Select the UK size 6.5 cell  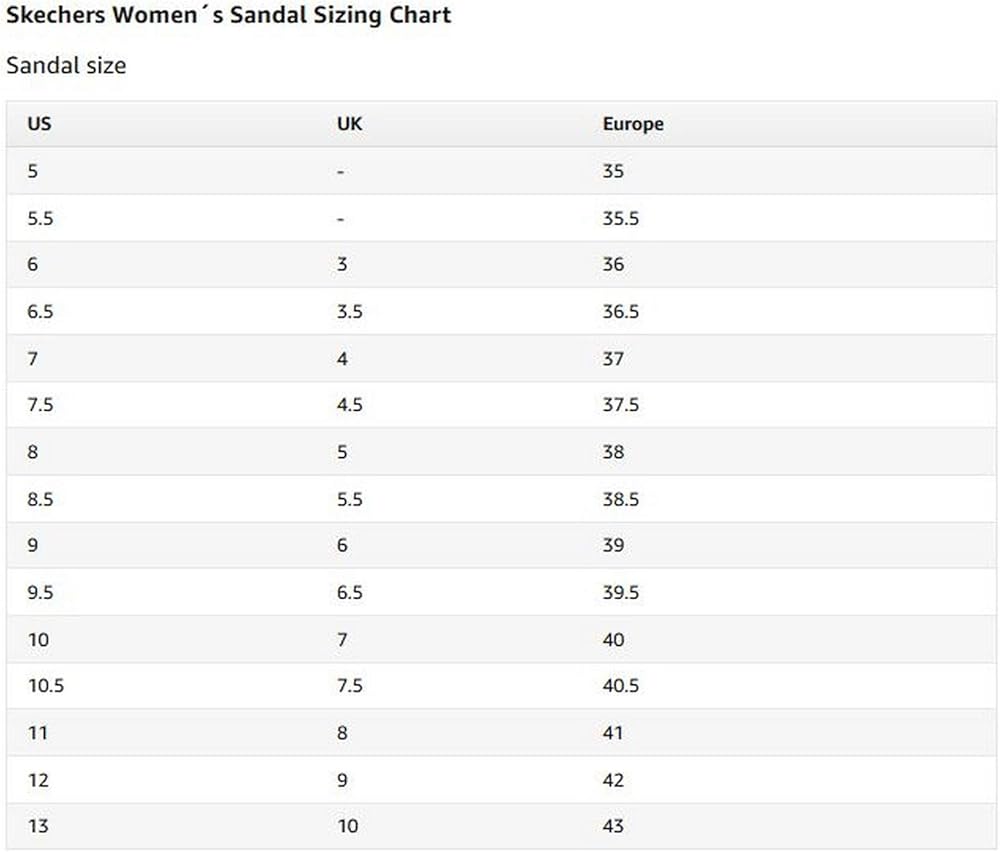tap(350, 592)
